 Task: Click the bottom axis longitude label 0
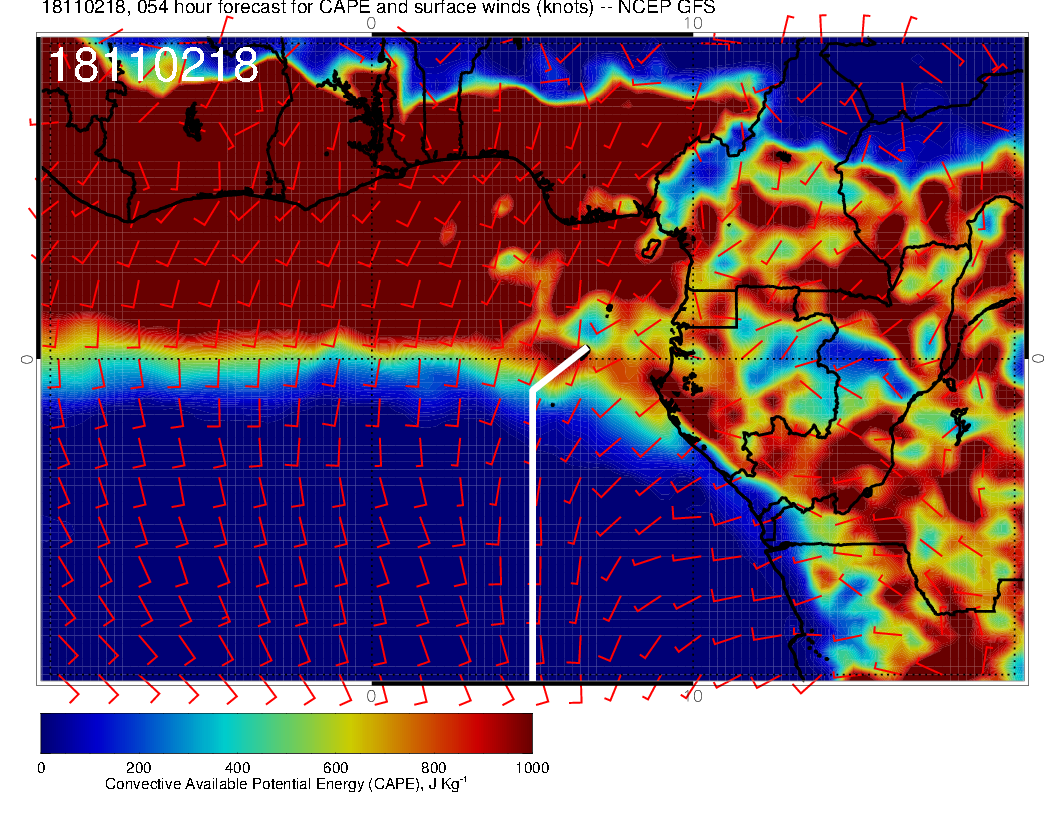[x=371, y=695]
